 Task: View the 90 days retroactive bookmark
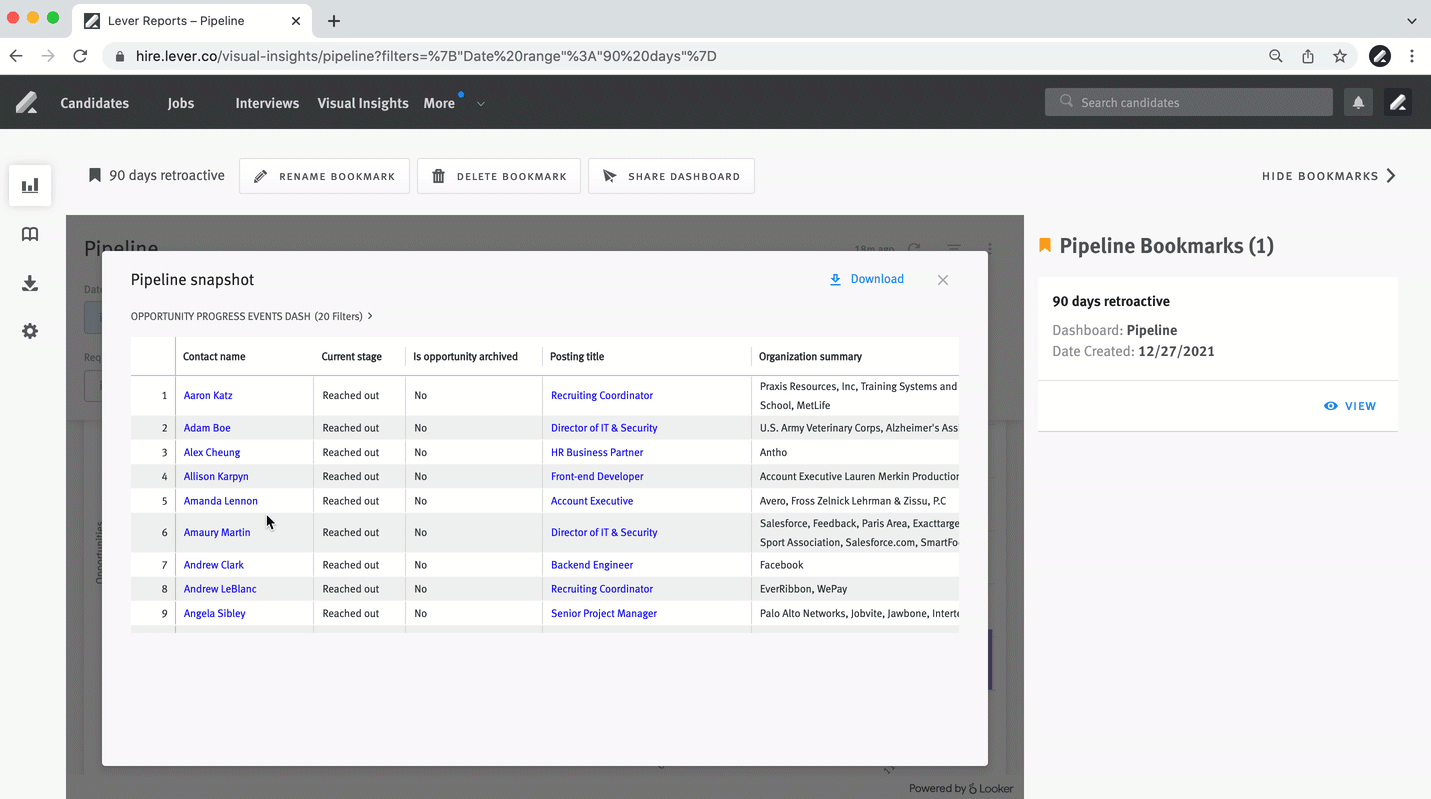(1350, 406)
